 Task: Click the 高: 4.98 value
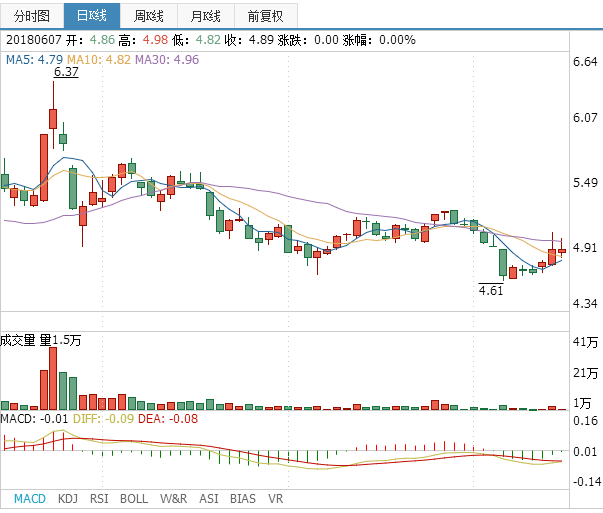pyautogui.click(x=143, y=40)
